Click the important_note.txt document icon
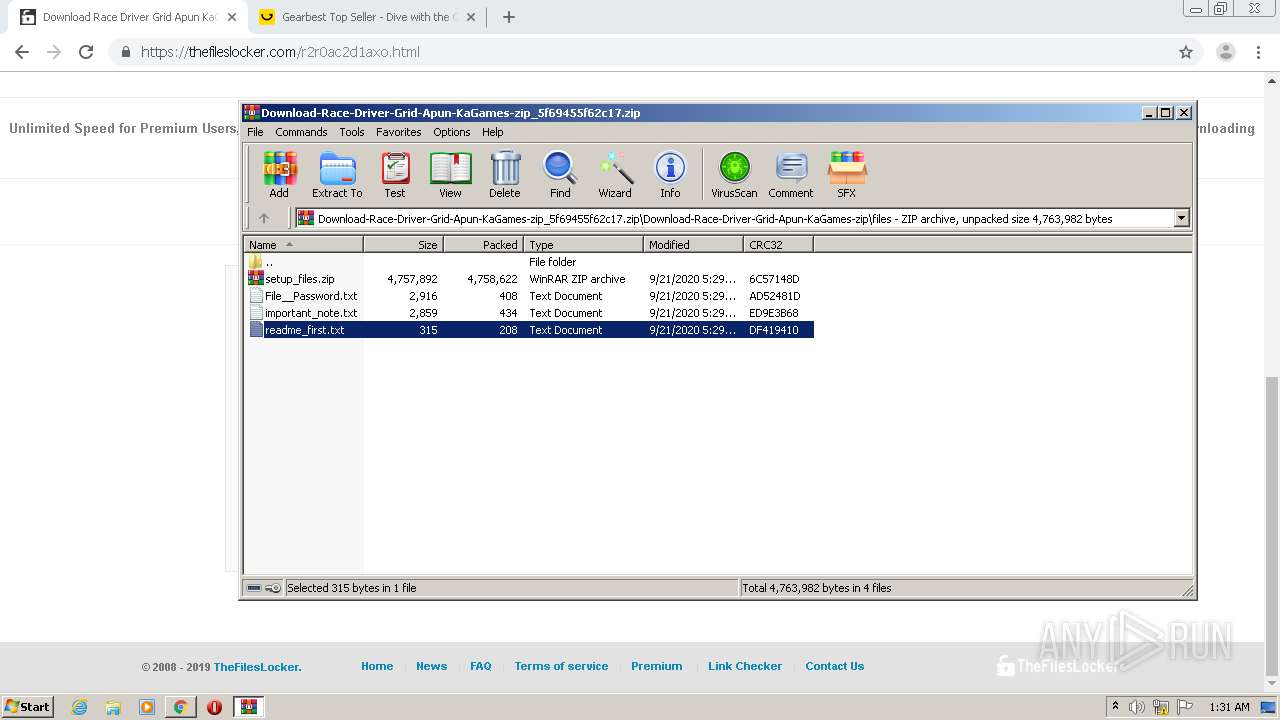This screenshot has height=720, width=1280. click(x=256, y=313)
